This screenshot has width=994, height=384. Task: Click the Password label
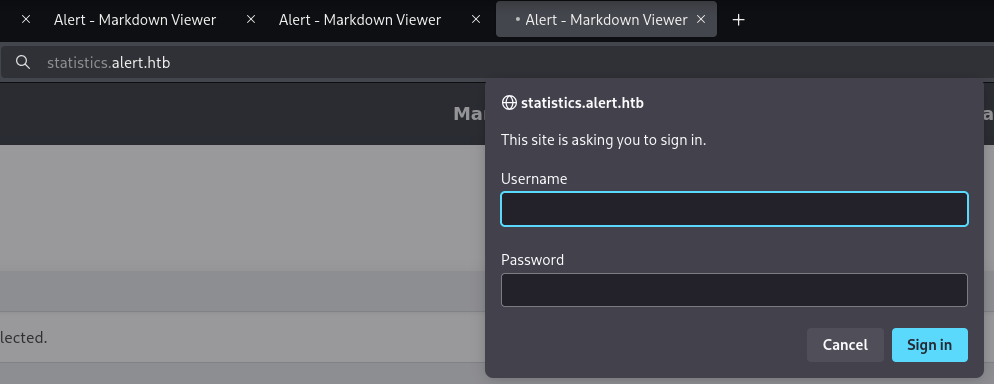tap(532, 260)
